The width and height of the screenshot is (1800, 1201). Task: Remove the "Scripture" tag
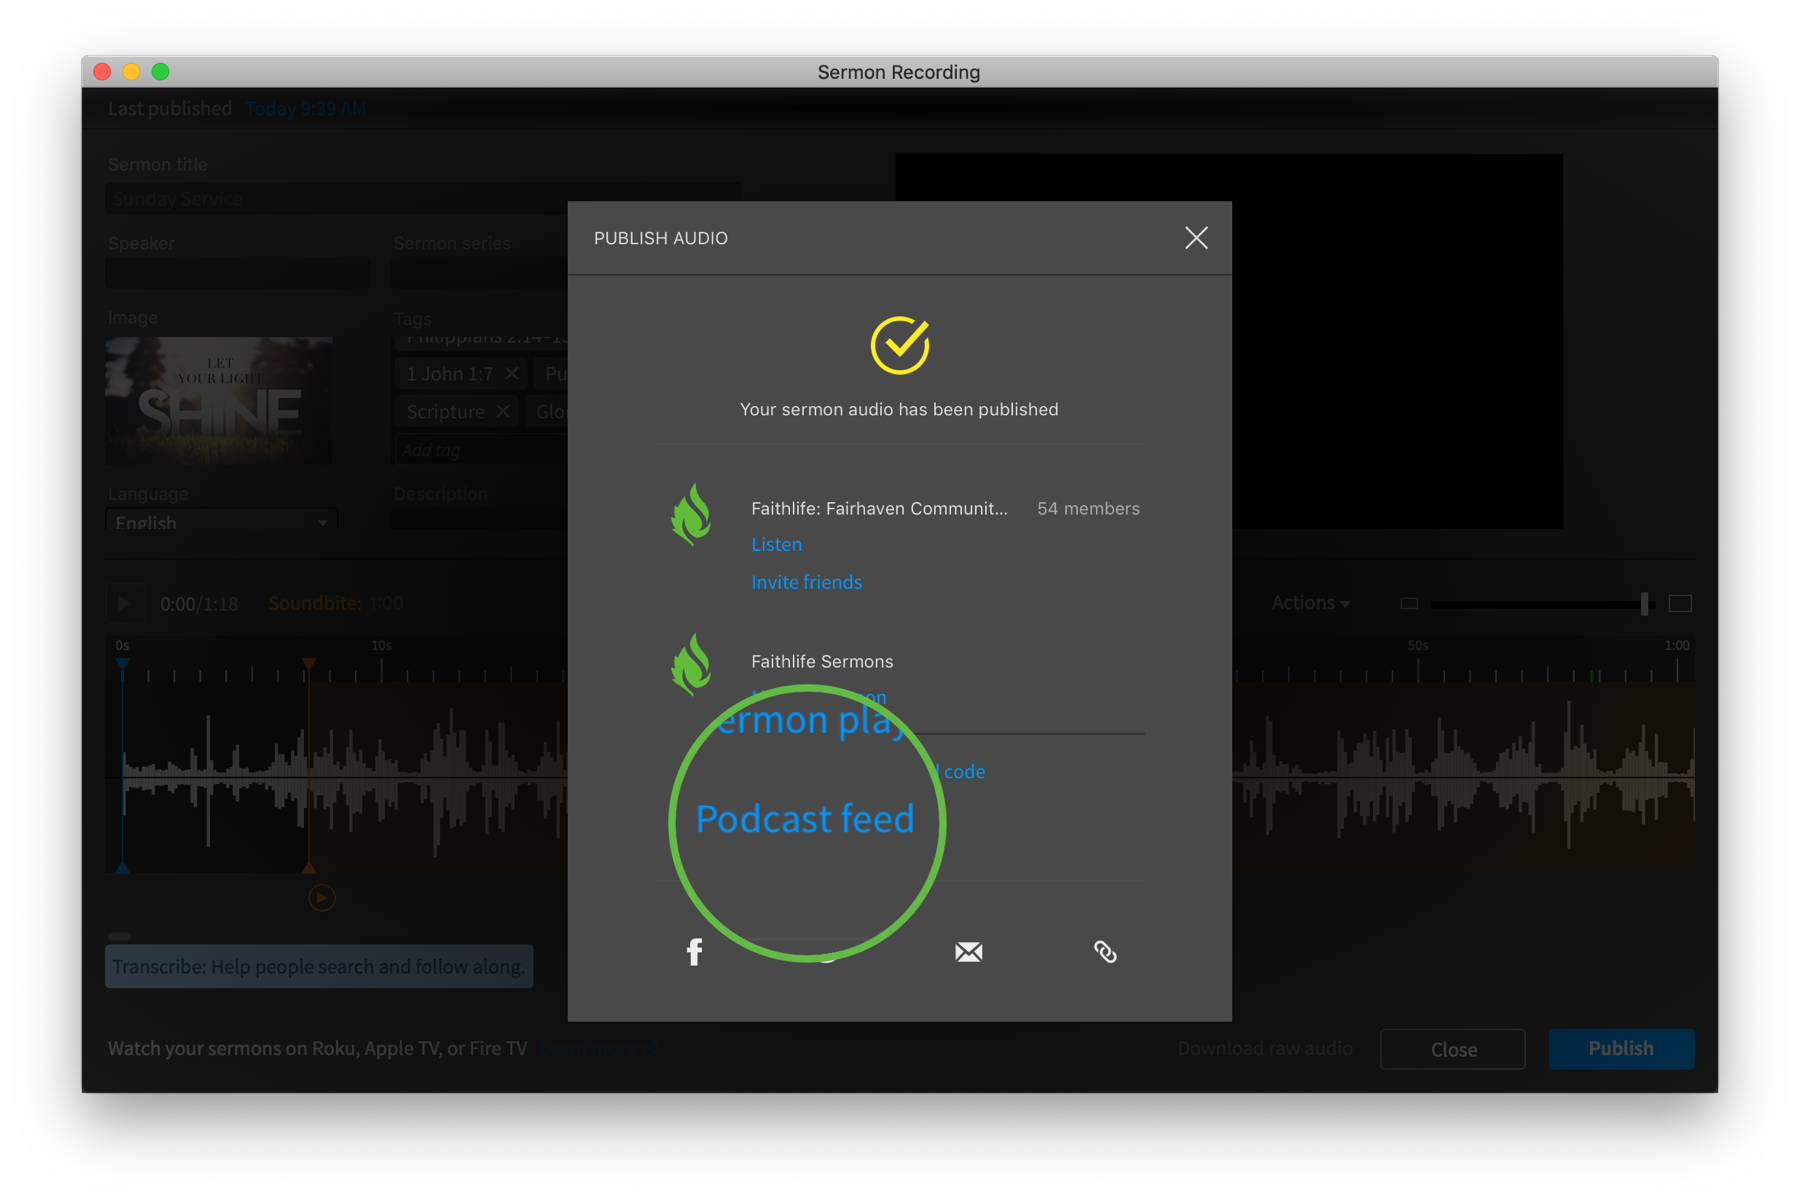(501, 410)
